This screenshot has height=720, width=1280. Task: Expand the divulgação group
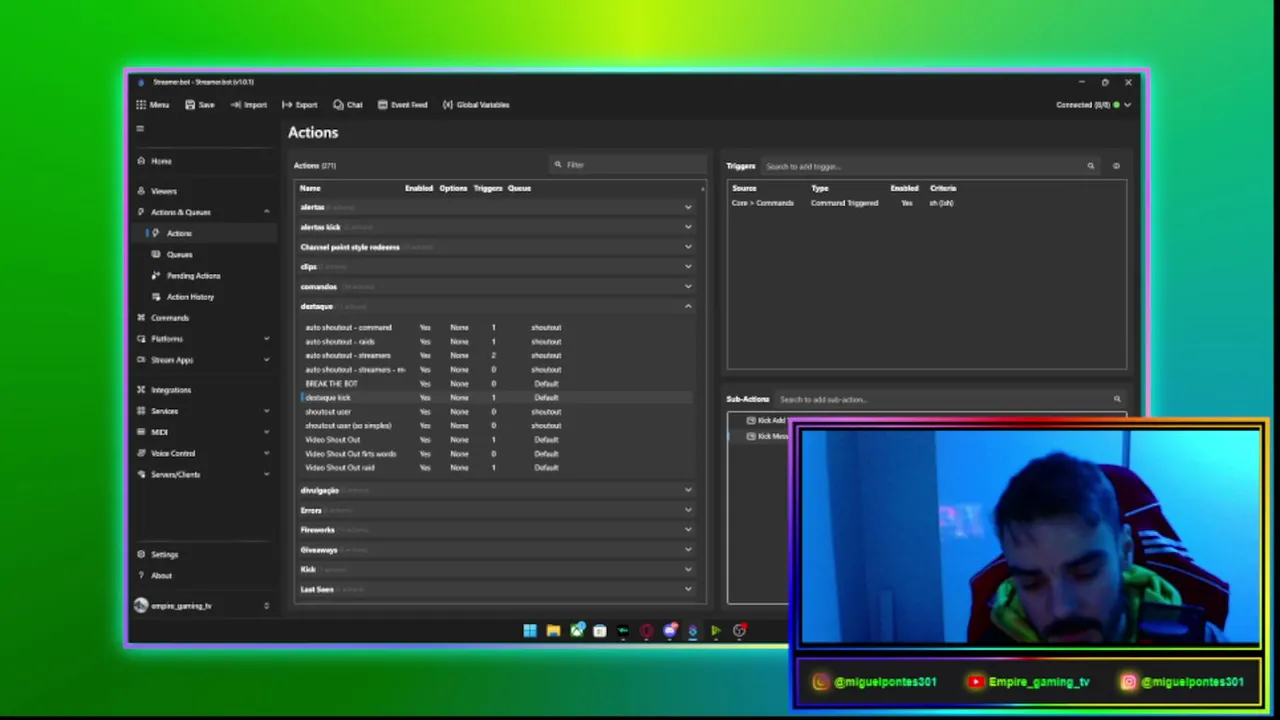point(688,490)
